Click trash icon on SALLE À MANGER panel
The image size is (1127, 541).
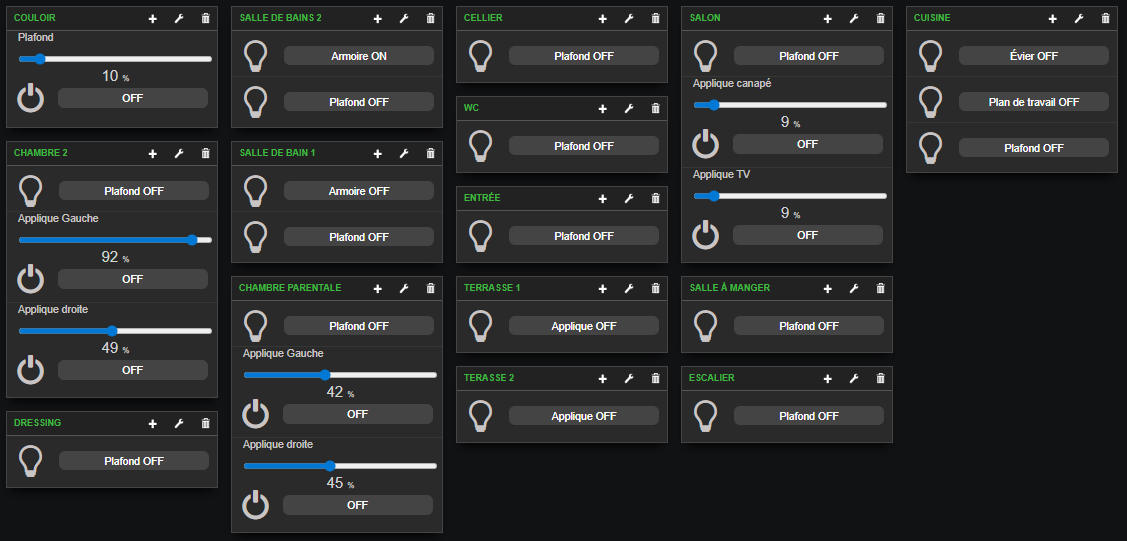[880, 288]
